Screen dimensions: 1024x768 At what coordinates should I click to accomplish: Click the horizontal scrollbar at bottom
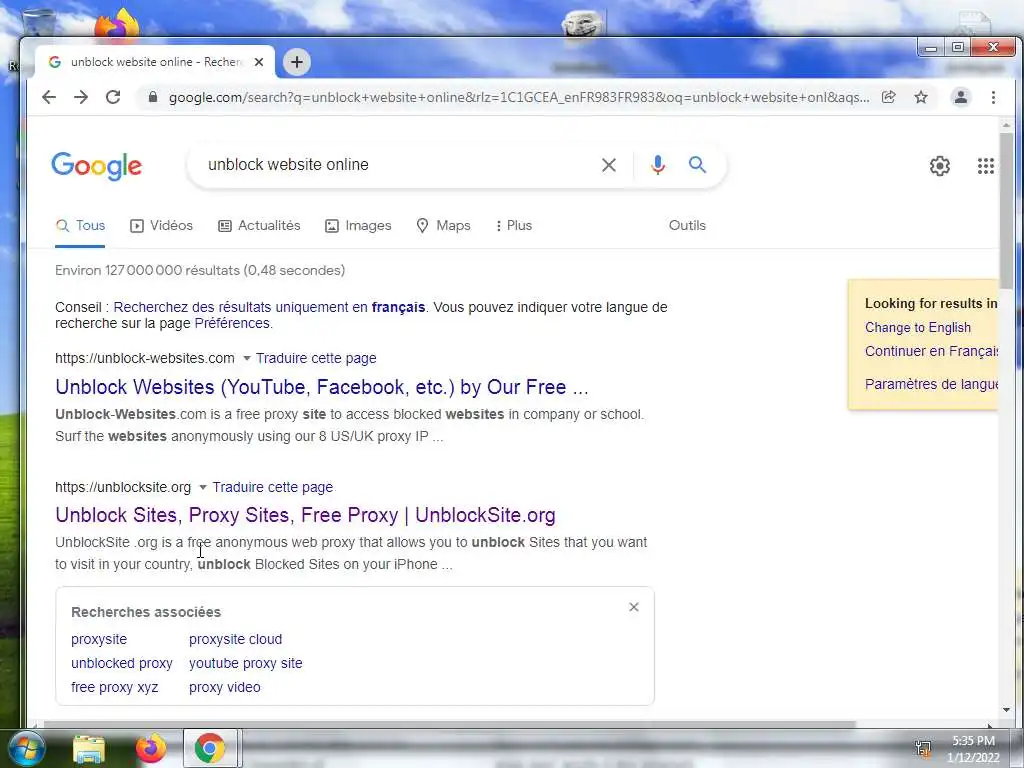point(449,724)
